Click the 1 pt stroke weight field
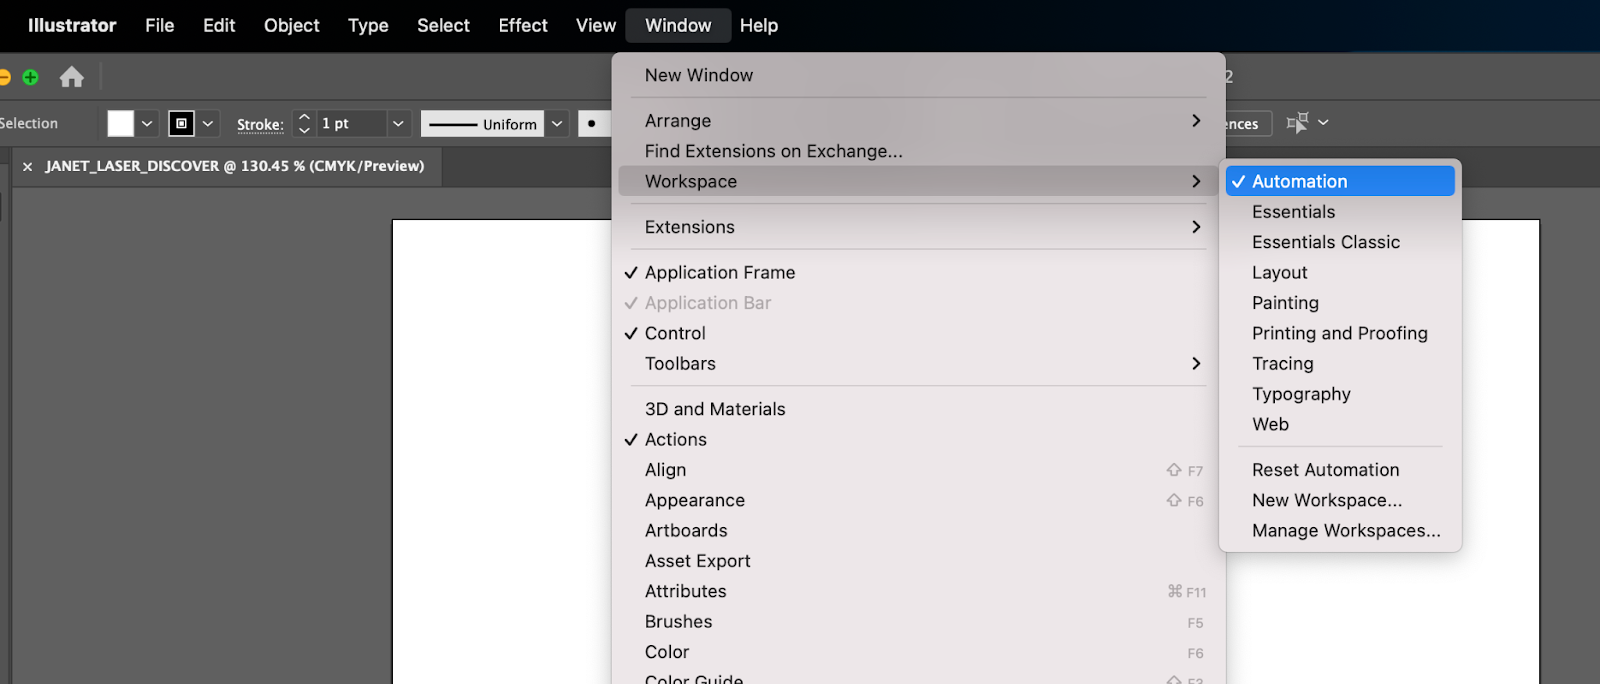 [351, 123]
